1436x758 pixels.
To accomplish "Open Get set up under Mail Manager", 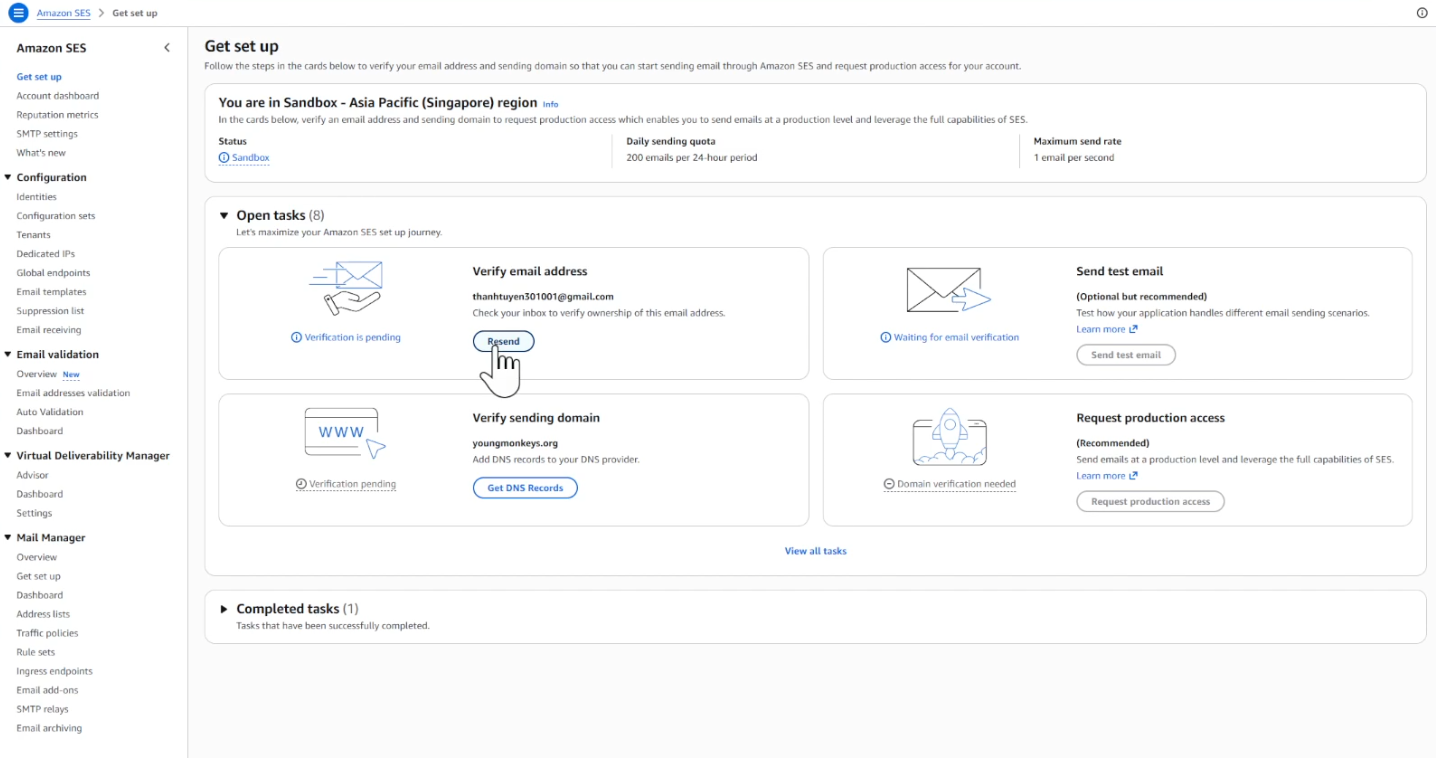I will coord(39,576).
